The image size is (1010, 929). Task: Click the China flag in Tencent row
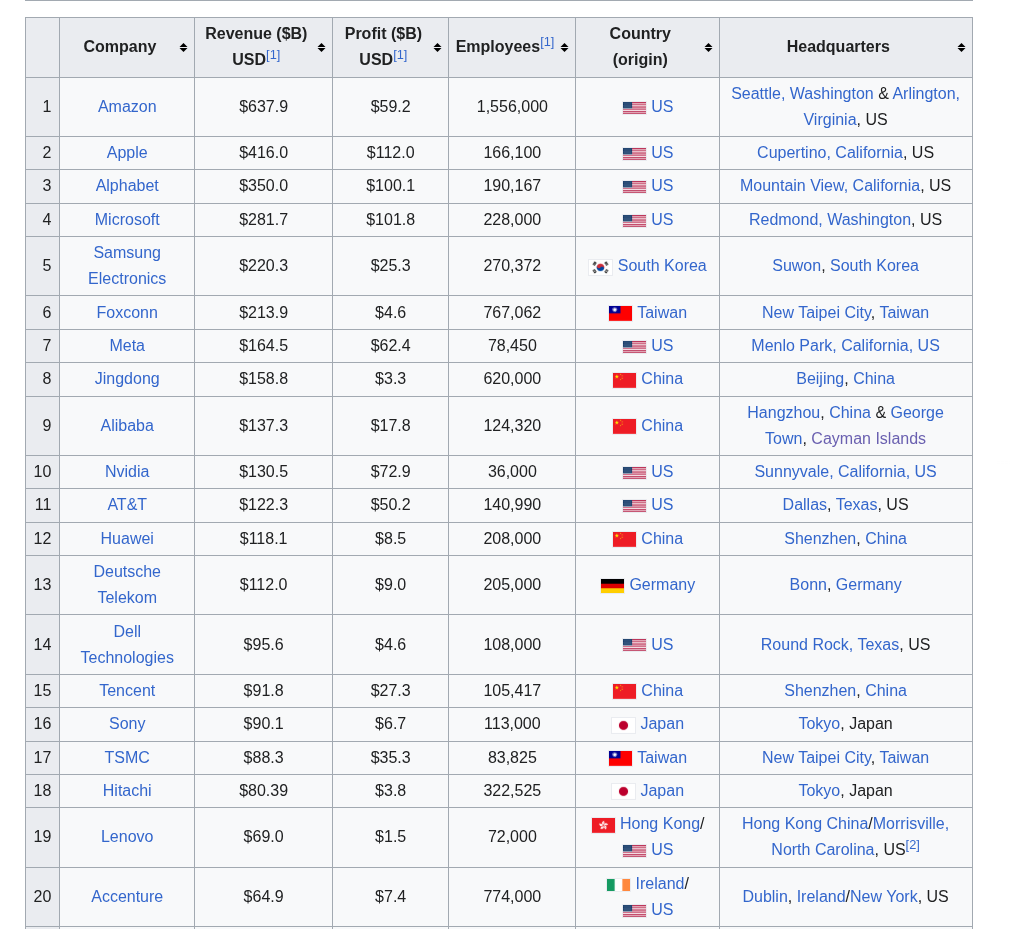[x=624, y=692]
